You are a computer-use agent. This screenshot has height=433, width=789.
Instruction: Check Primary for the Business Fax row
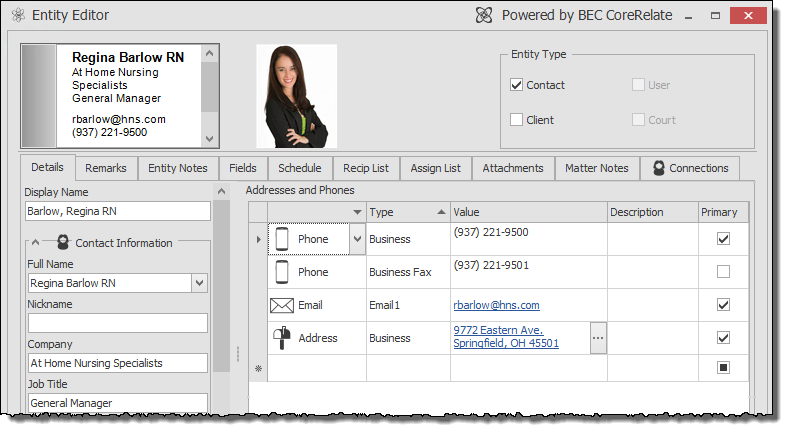click(x=723, y=271)
